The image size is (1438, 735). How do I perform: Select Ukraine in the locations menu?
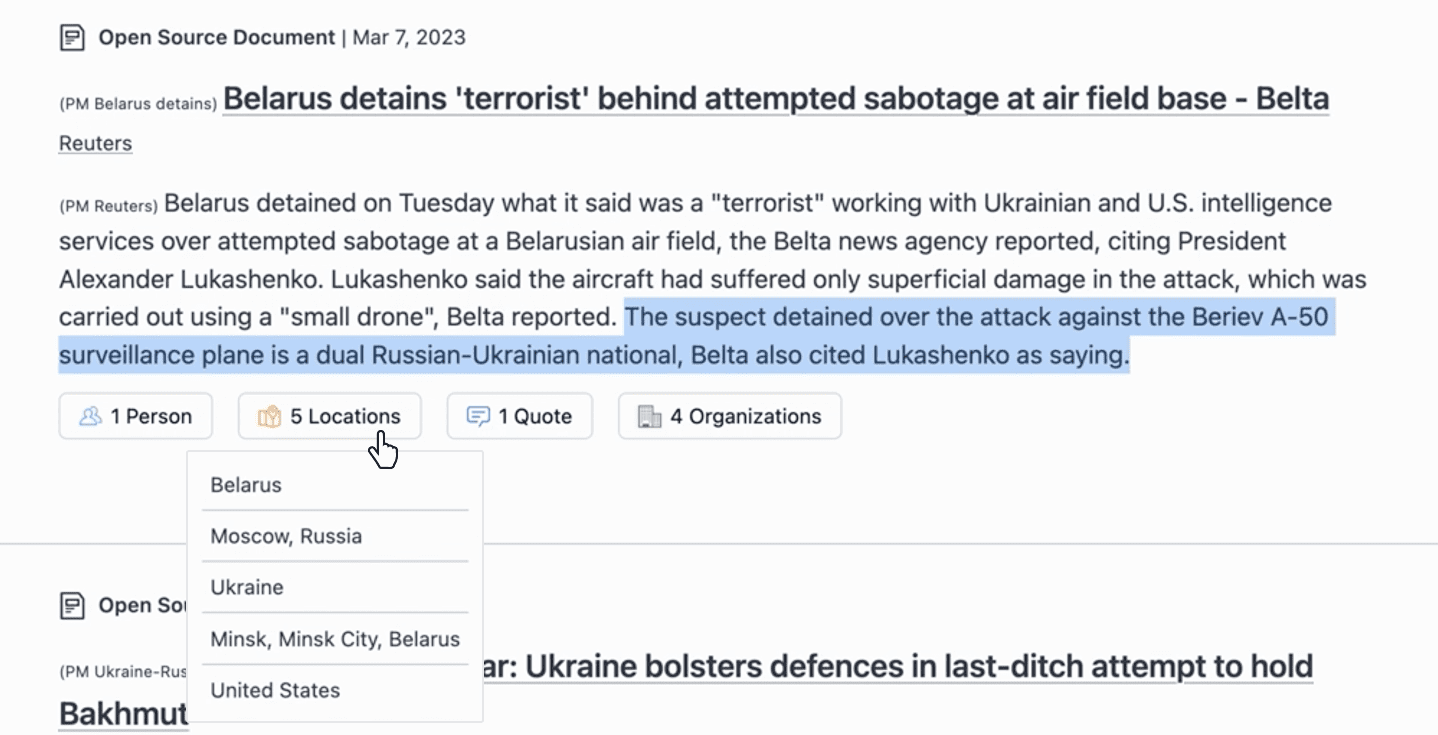pos(247,587)
